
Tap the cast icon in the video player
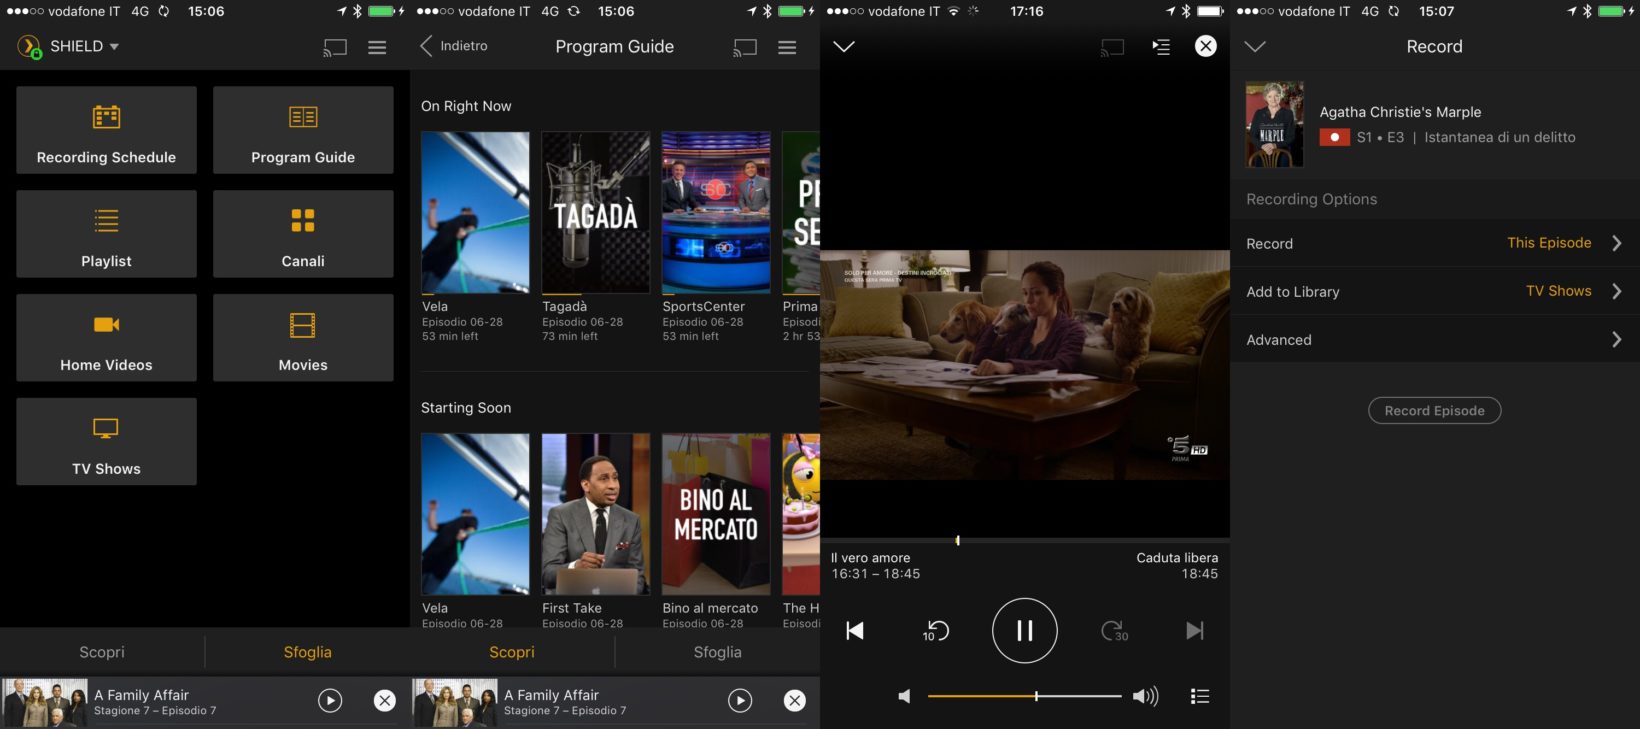1112,47
